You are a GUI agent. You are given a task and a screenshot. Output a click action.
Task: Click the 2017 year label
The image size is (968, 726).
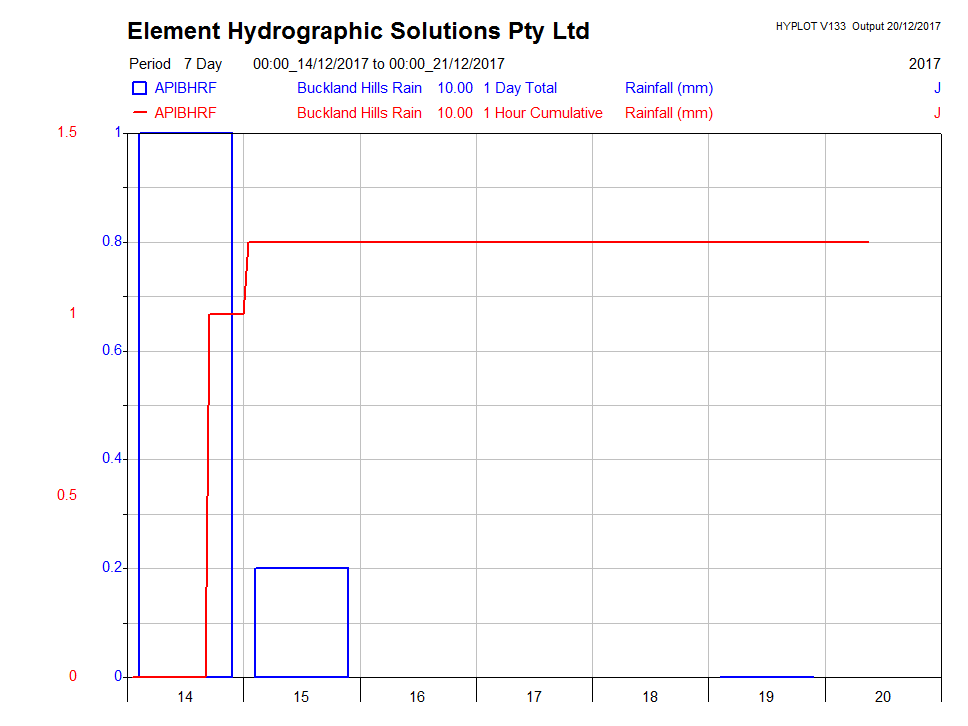point(924,64)
